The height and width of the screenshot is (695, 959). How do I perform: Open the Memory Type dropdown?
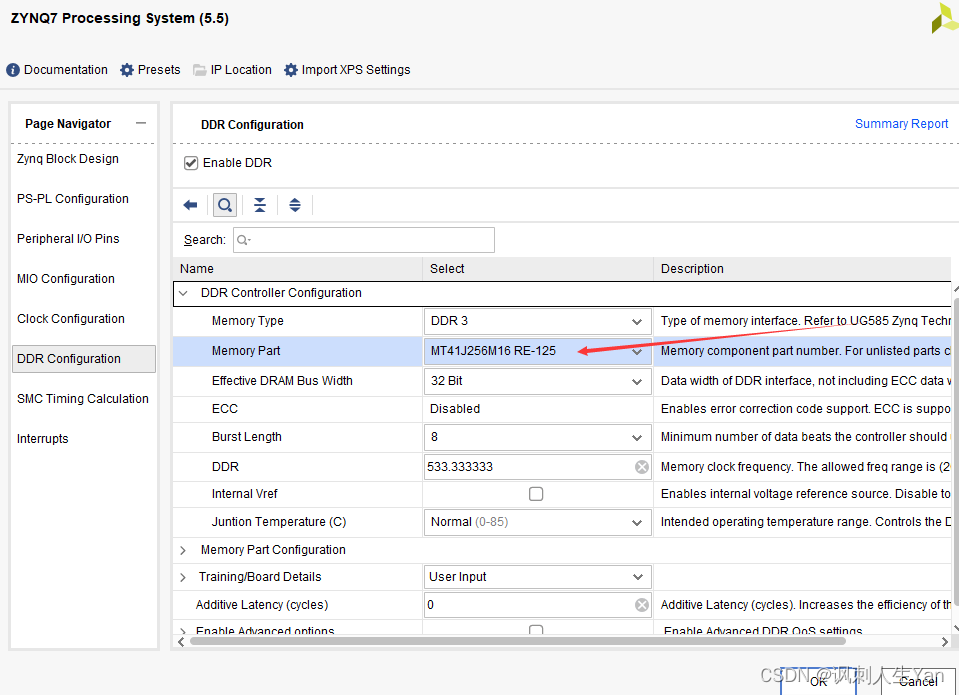[637, 321]
